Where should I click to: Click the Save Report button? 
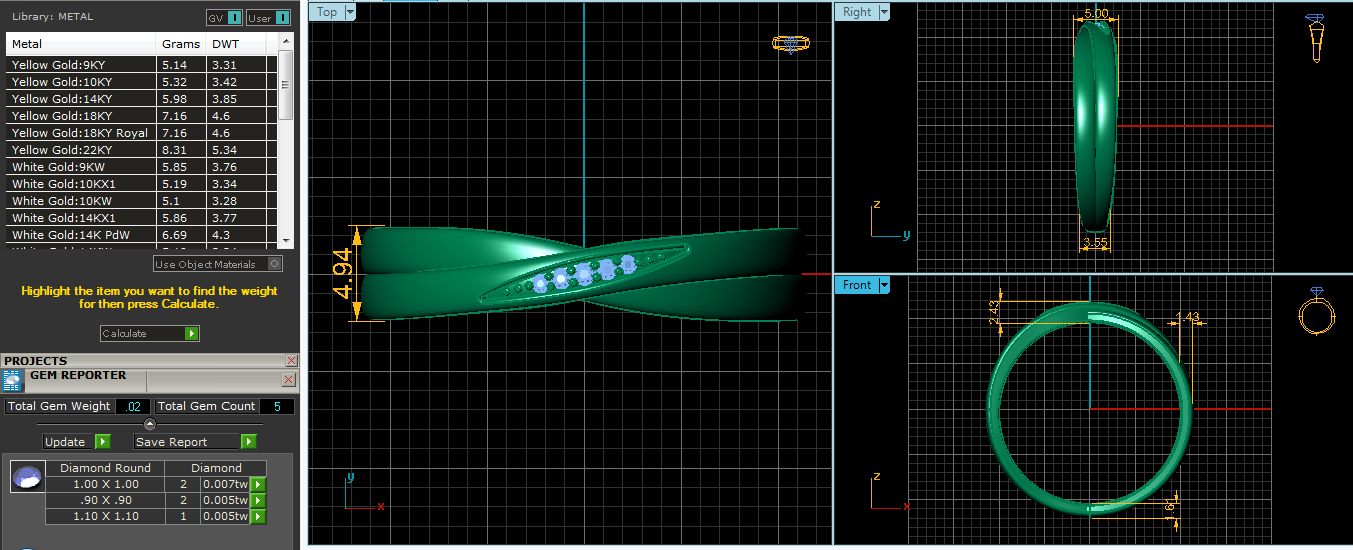(195, 441)
